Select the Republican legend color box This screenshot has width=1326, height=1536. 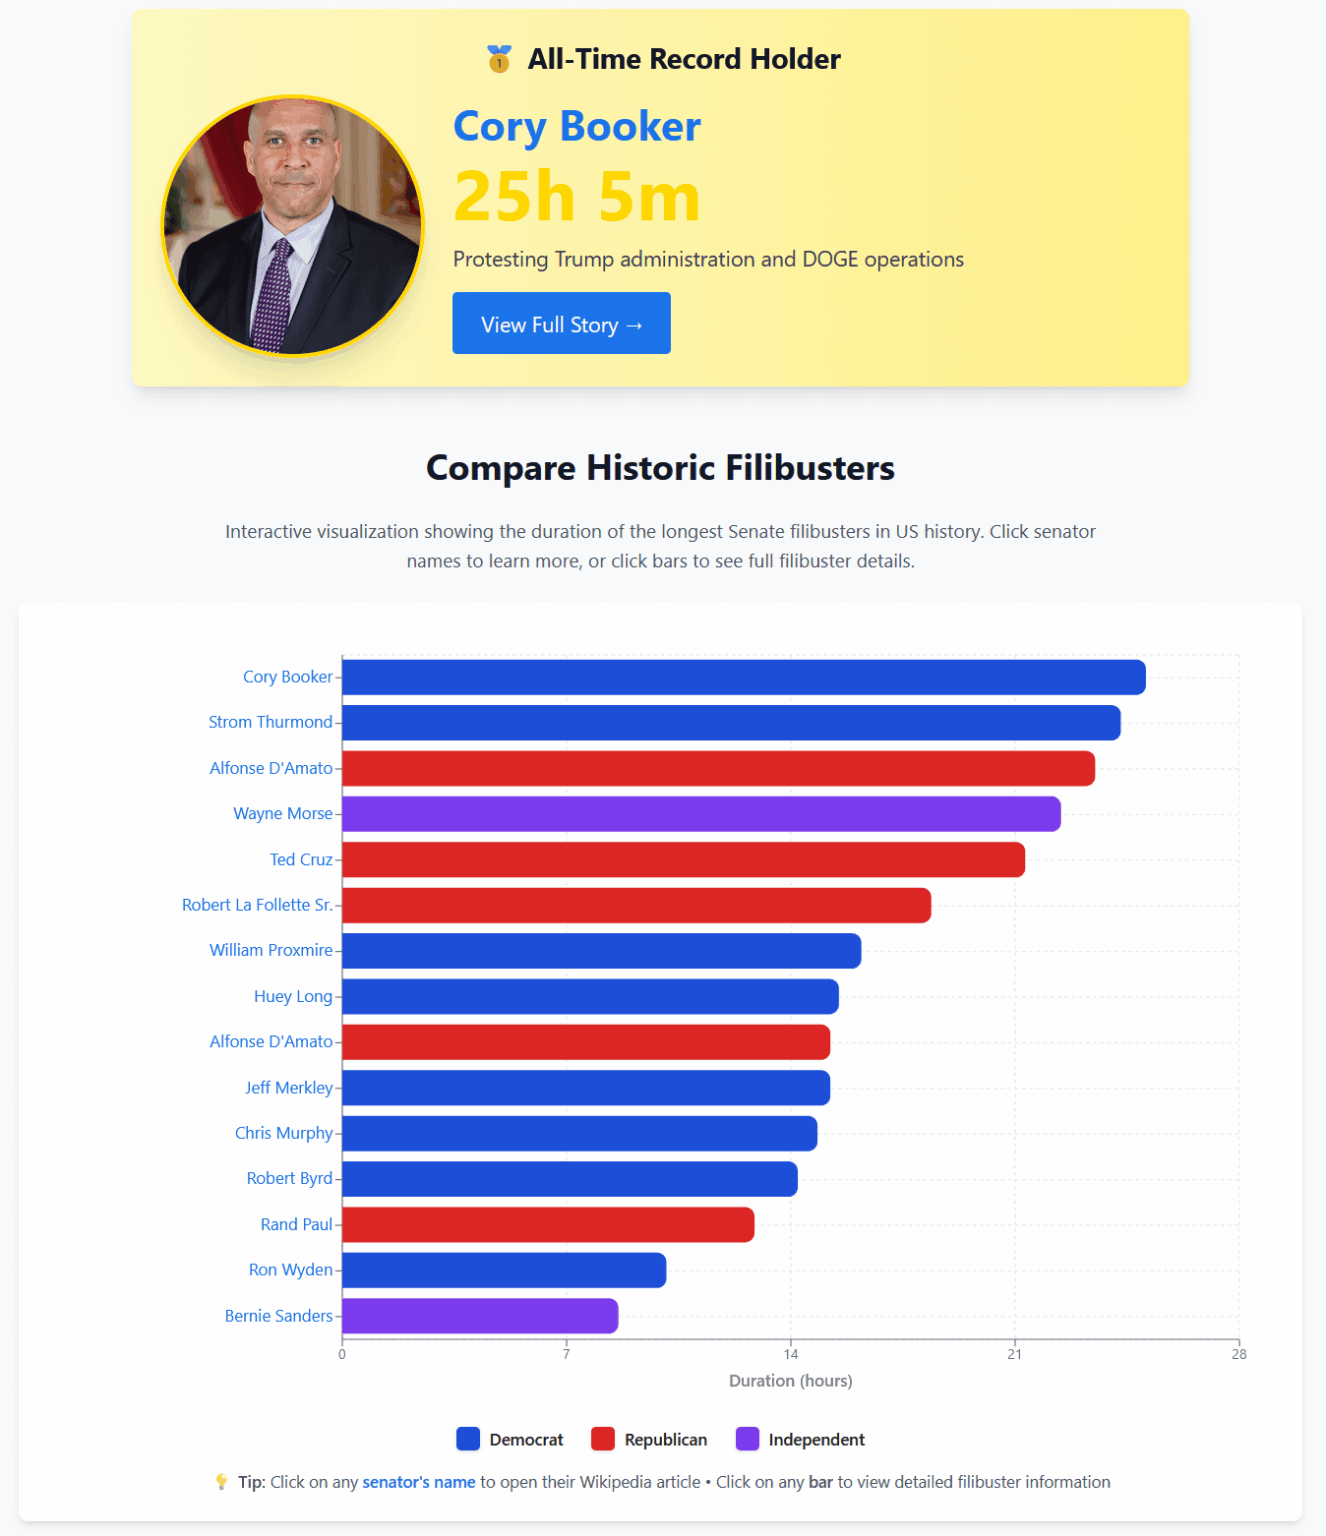click(603, 1439)
